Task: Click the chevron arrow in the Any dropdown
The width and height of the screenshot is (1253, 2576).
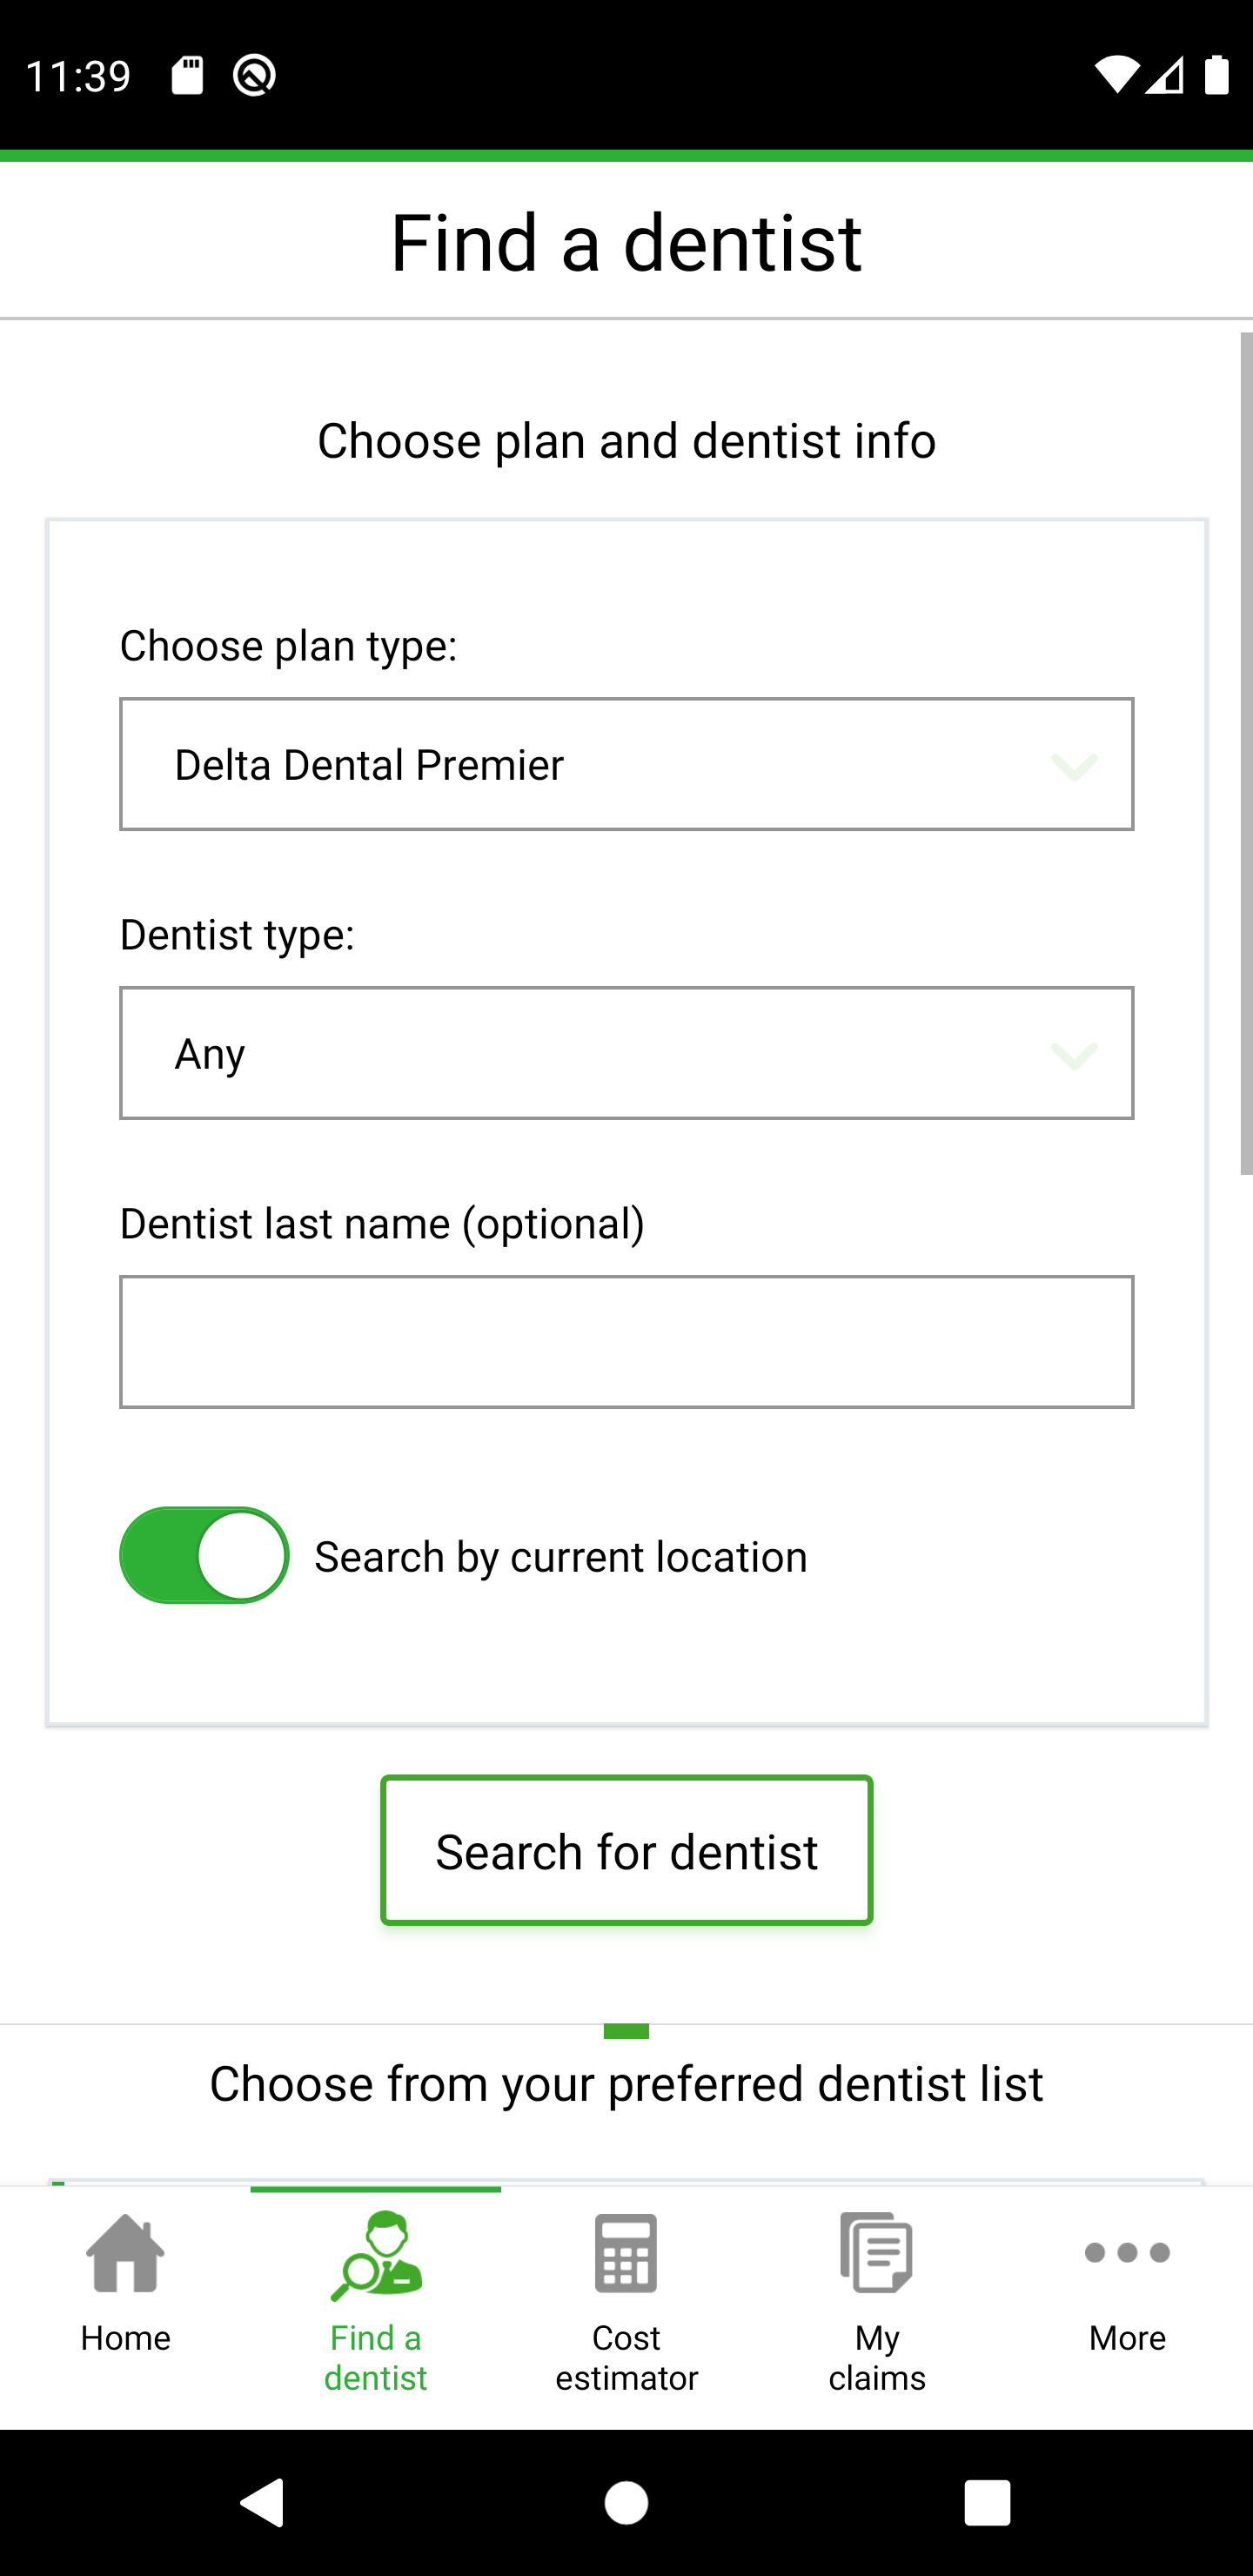Action: pyautogui.click(x=1074, y=1055)
